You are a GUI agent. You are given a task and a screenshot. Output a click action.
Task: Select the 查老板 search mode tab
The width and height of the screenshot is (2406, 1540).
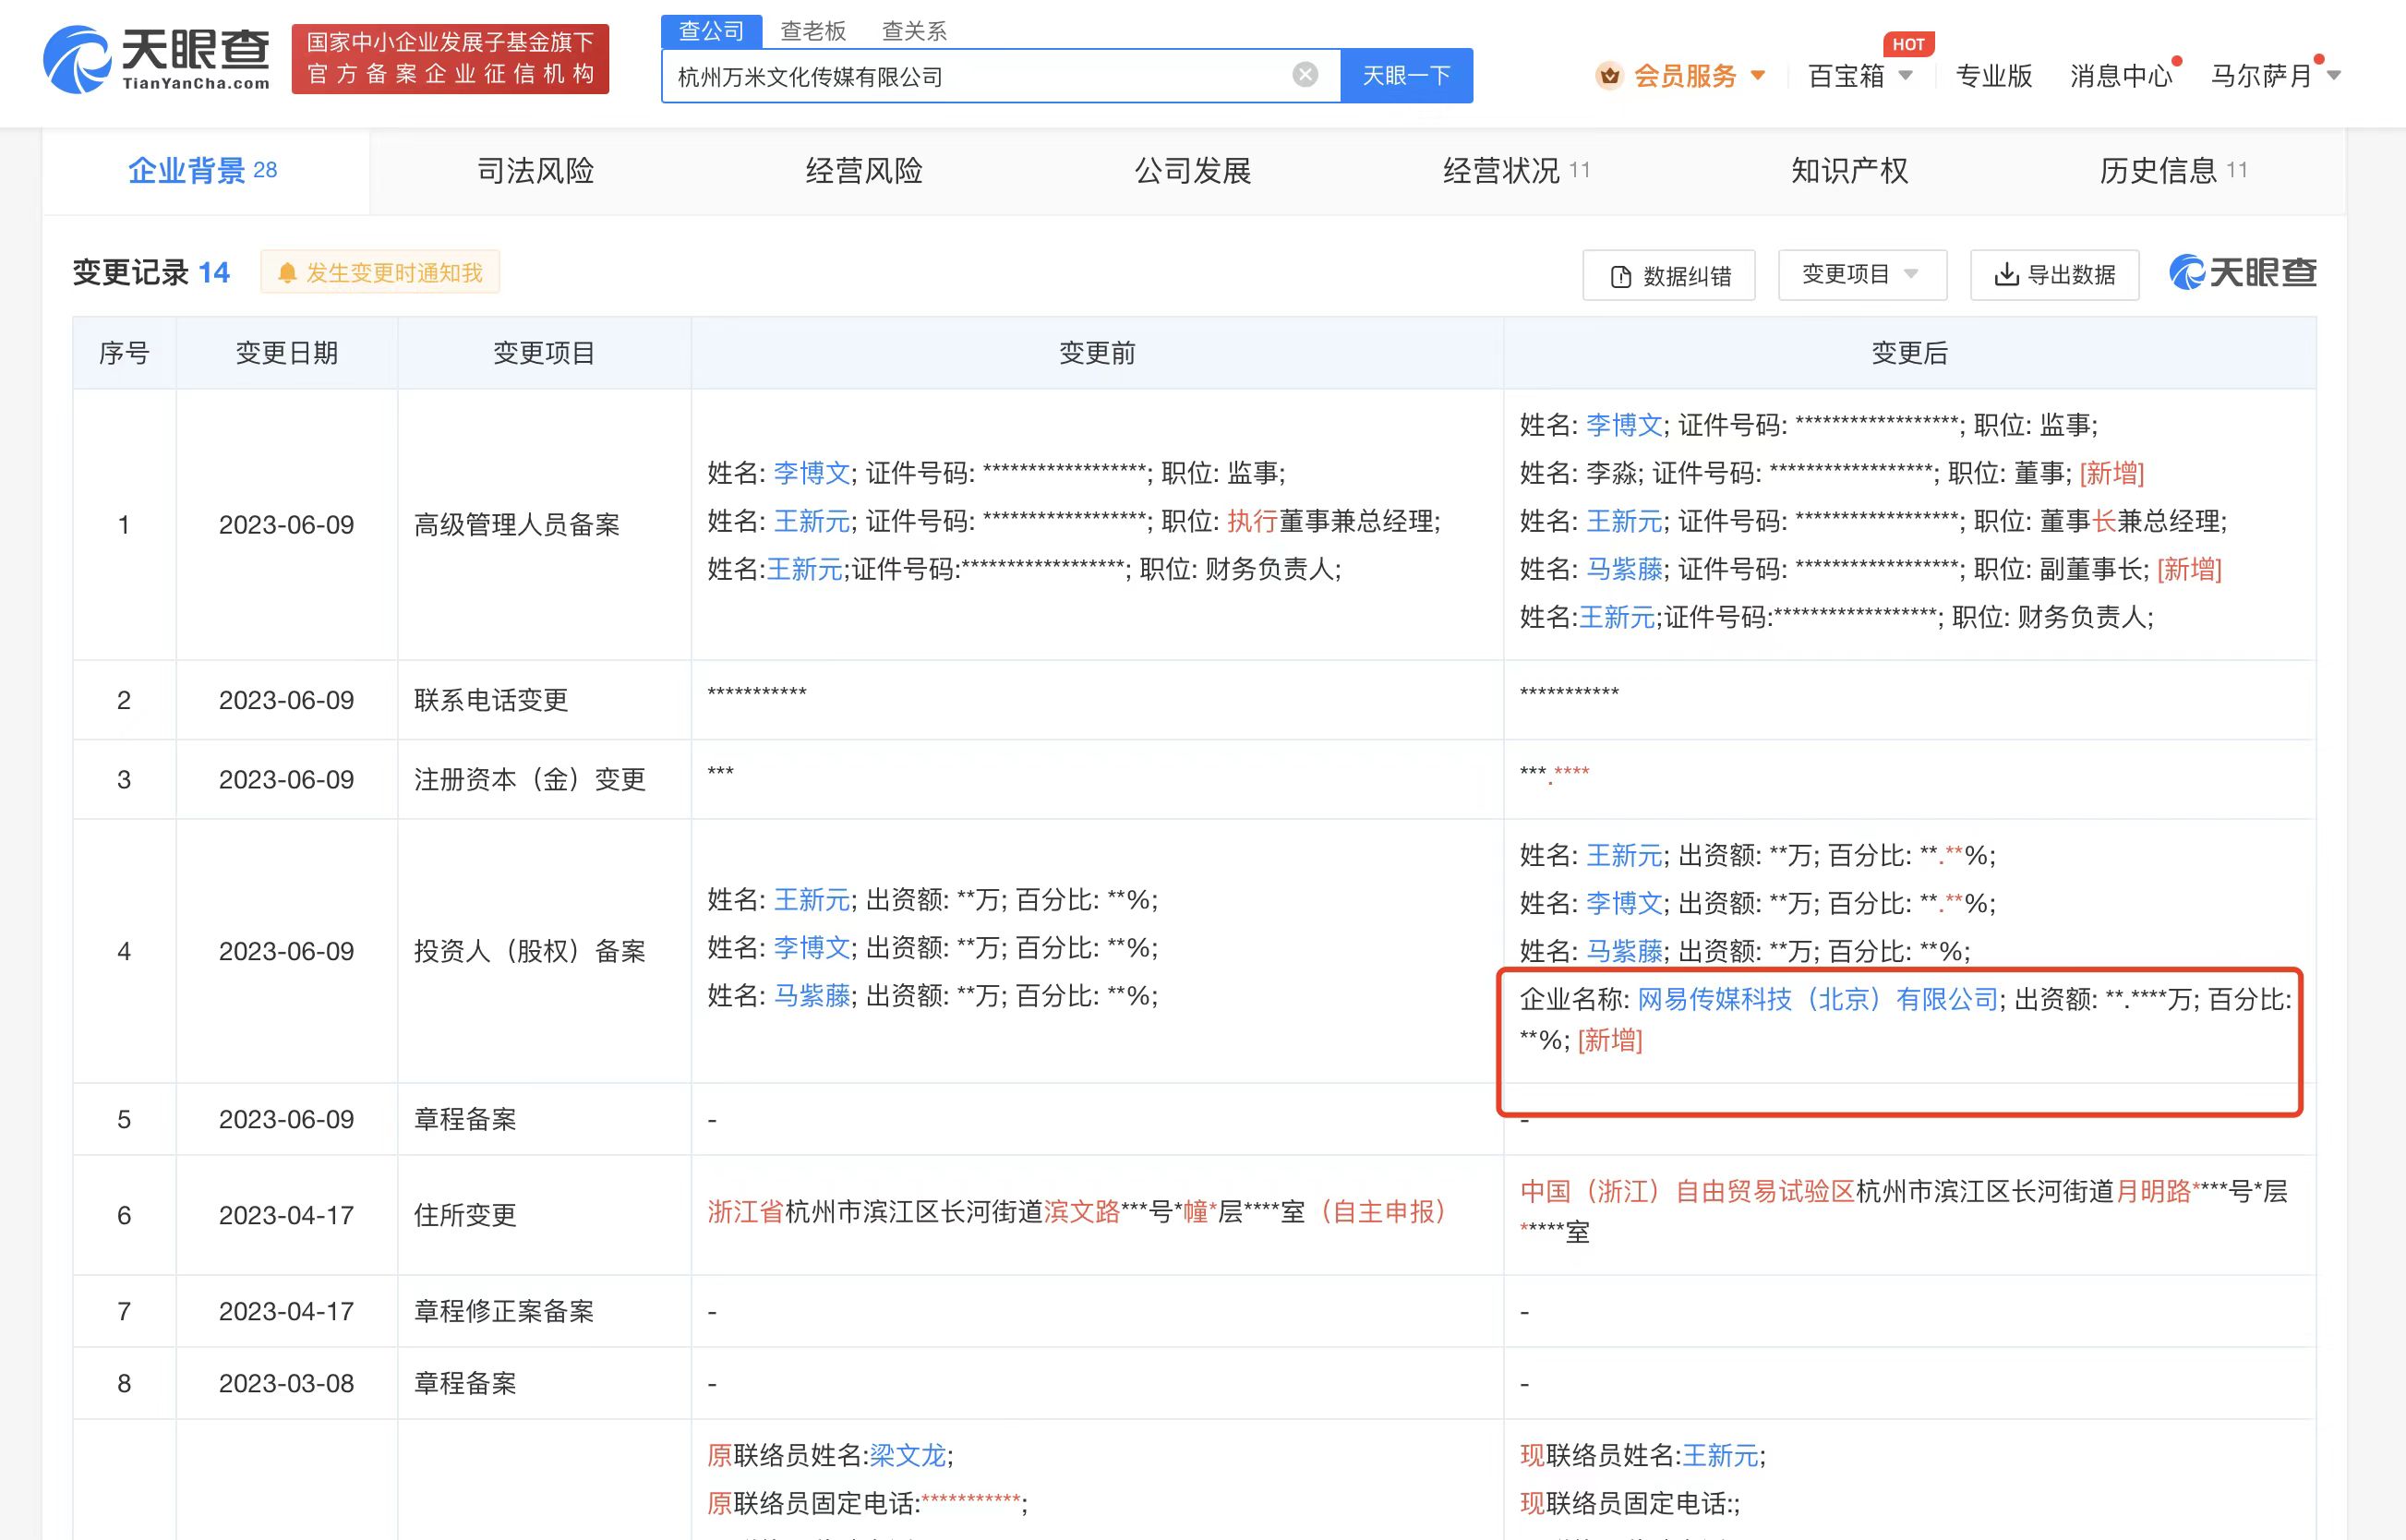pos(812,31)
